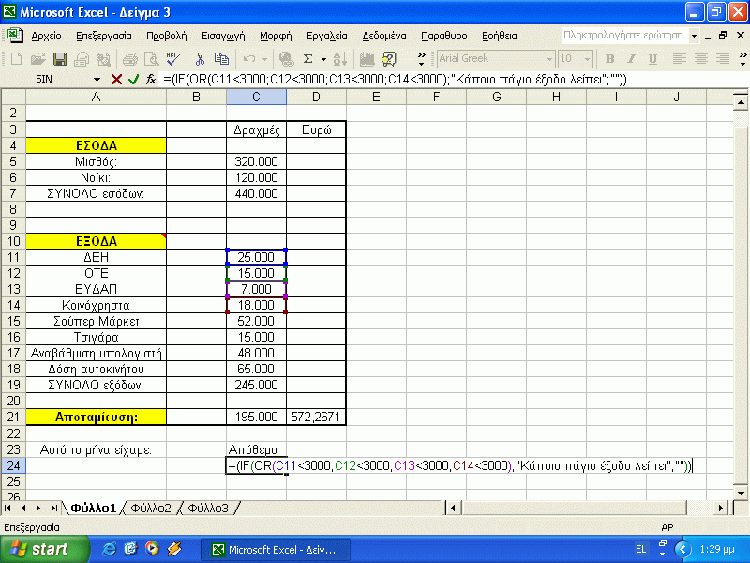Click EL language indicator in tray
This screenshot has height=563, width=750.
click(x=641, y=549)
